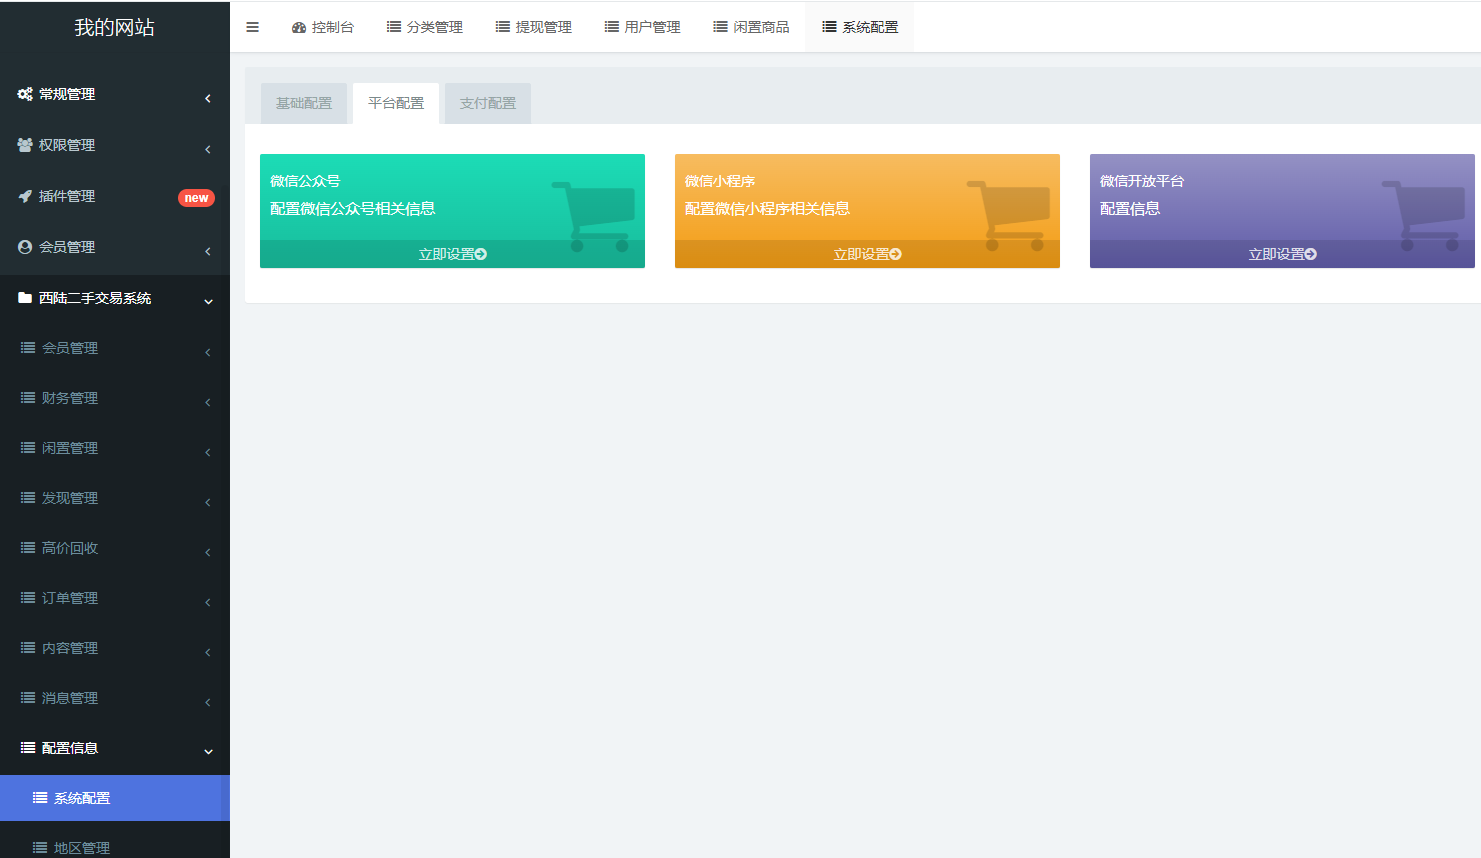Screen dimensions: 1481x858
Task: Click the dashboard gauge icon beside 控制台
Action: [299, 27]
